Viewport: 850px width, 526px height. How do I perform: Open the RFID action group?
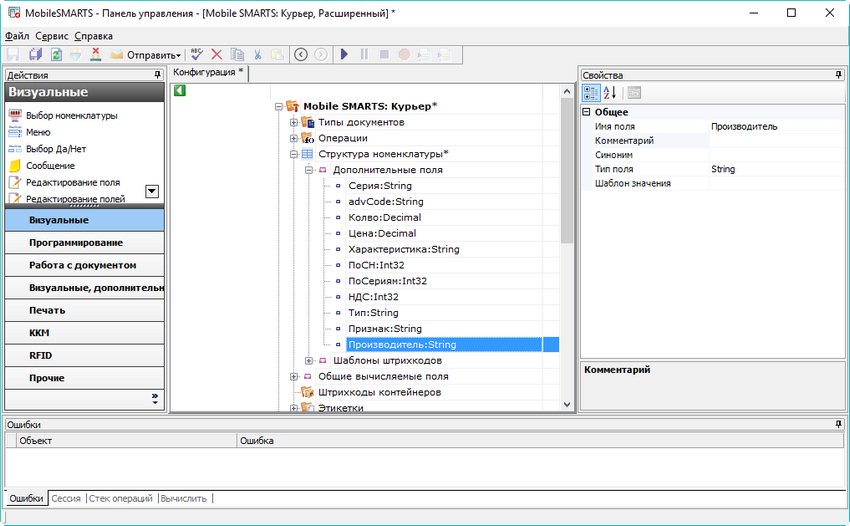85,355
